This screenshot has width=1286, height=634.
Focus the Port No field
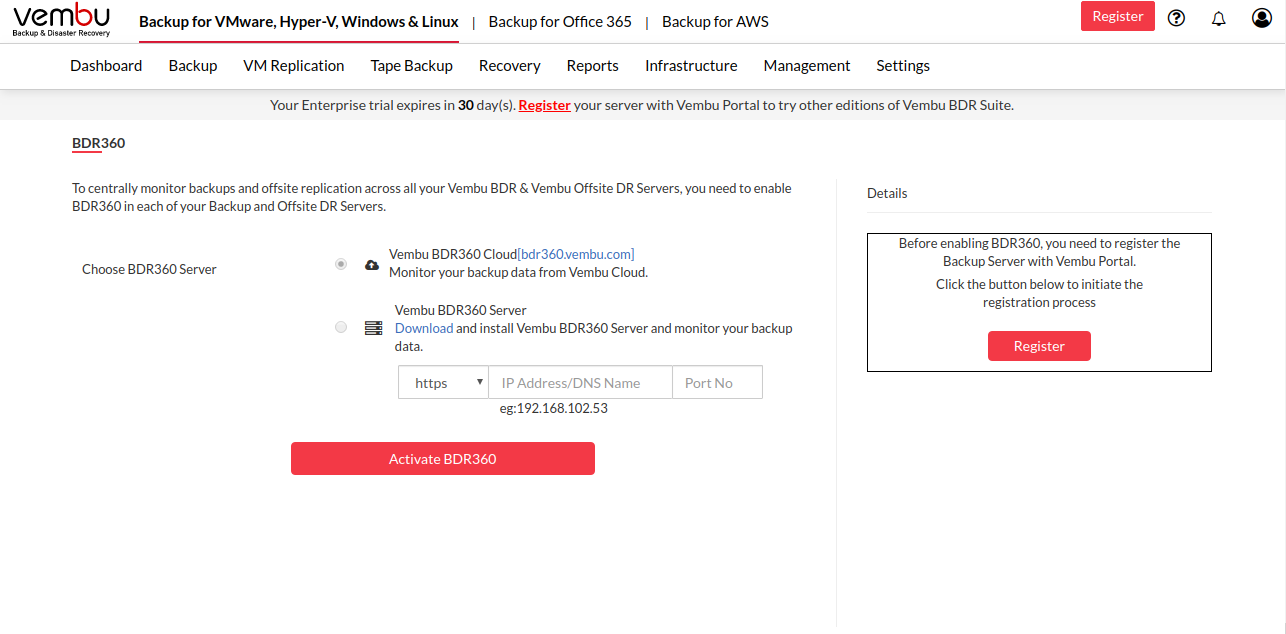[717, 382]
